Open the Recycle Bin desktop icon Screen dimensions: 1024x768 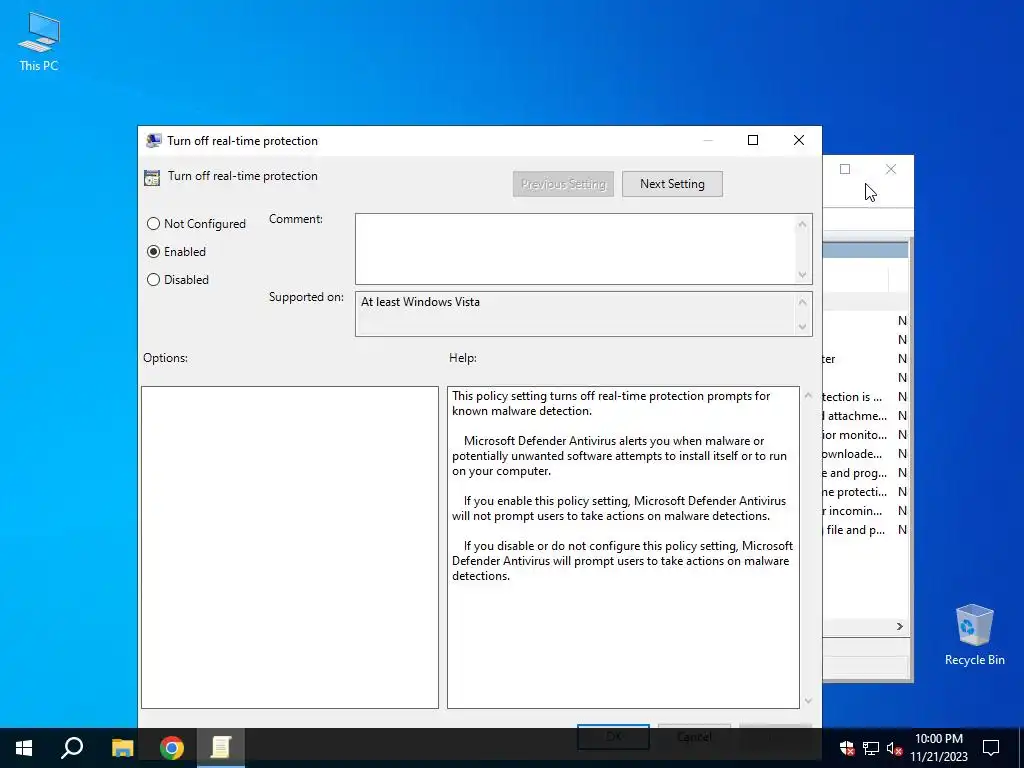click(x=974, y=635)
